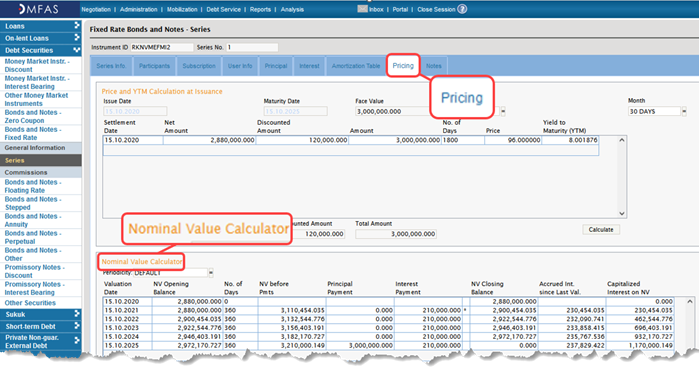Click the Issue Date field
This screenshot has width=699, height=367.
[x=135, y=111]
